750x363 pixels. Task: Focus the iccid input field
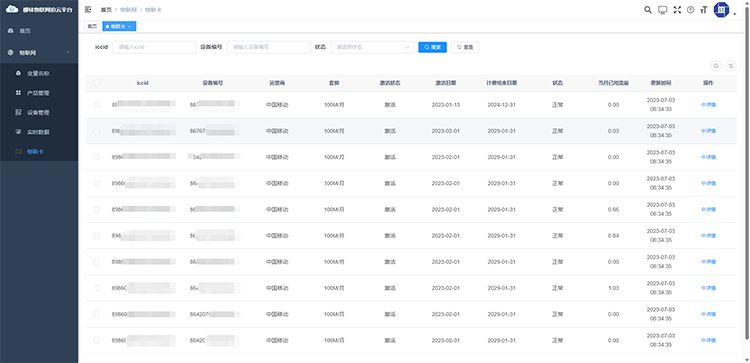154,47
